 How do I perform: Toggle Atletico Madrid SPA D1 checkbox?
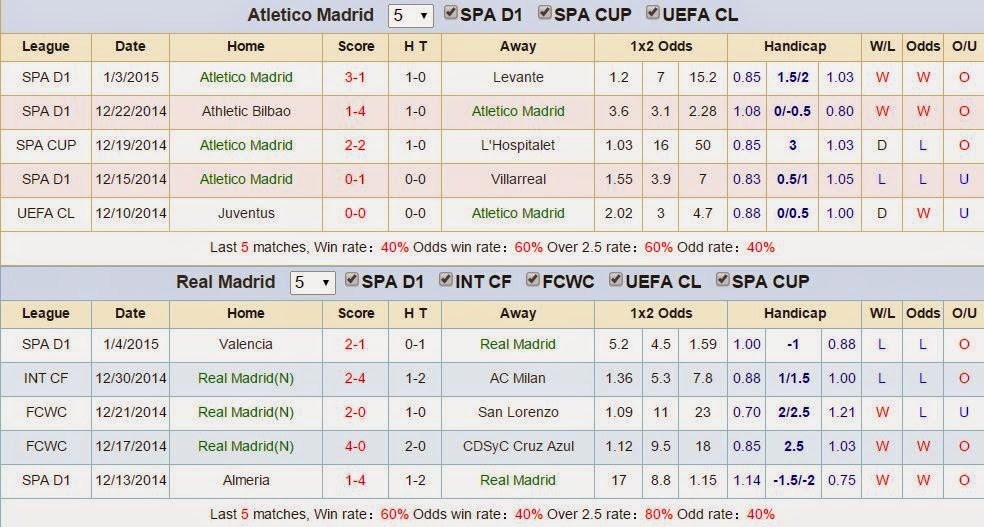(452, 14)
